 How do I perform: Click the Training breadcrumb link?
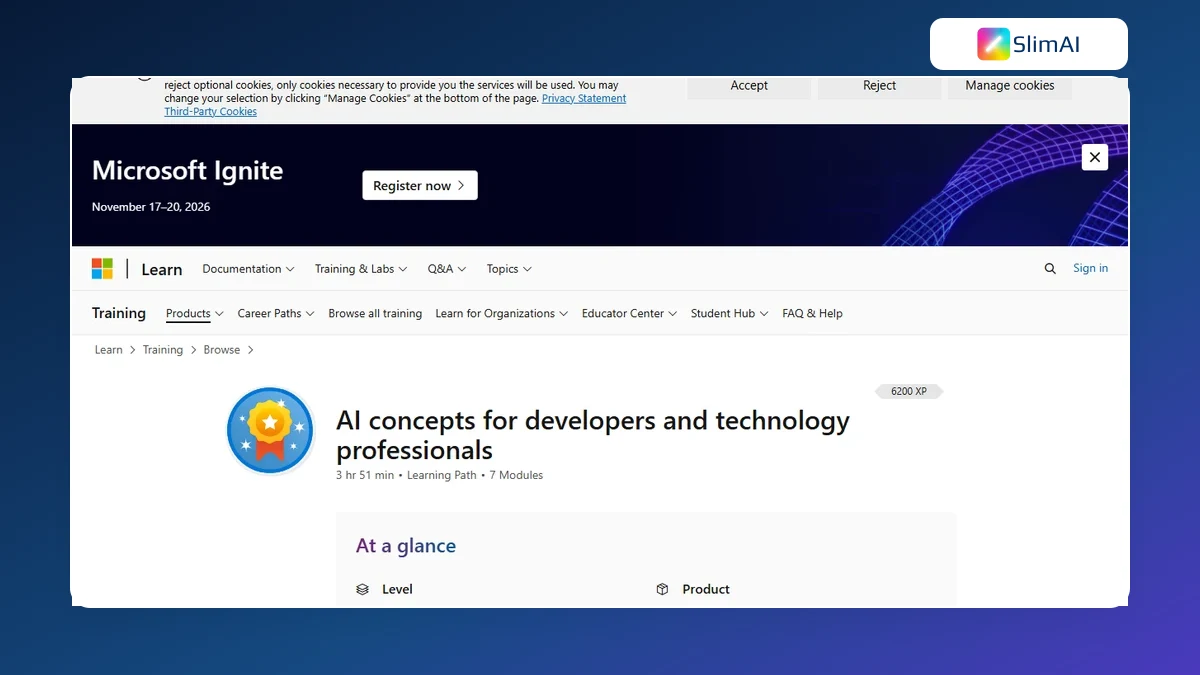[162, 350]
